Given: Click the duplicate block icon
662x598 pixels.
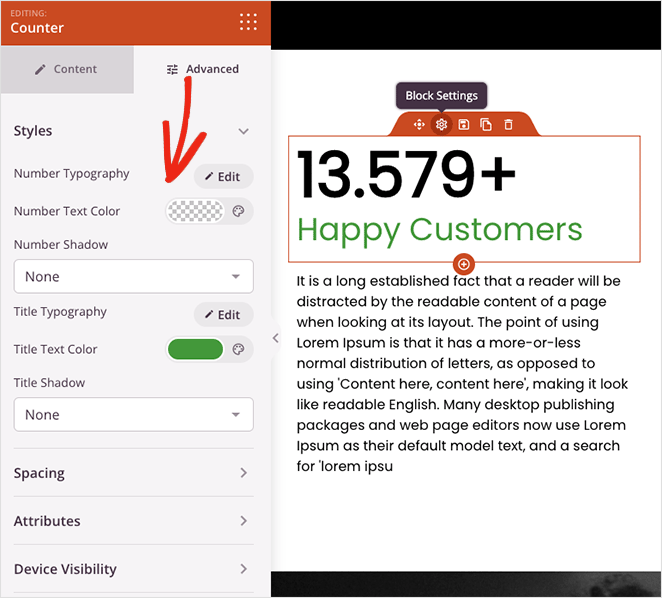Looking at the screenshot, I should (x=486, y=125).
